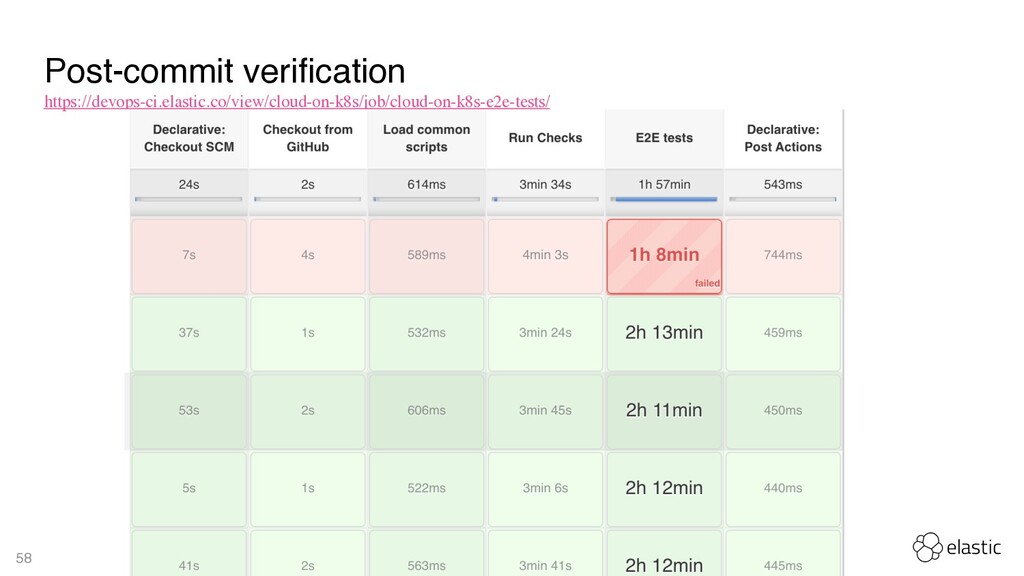Select the 744ms Post Actions cell
This screenshot has width=1024, height=576.
click(x=783, y=256)
